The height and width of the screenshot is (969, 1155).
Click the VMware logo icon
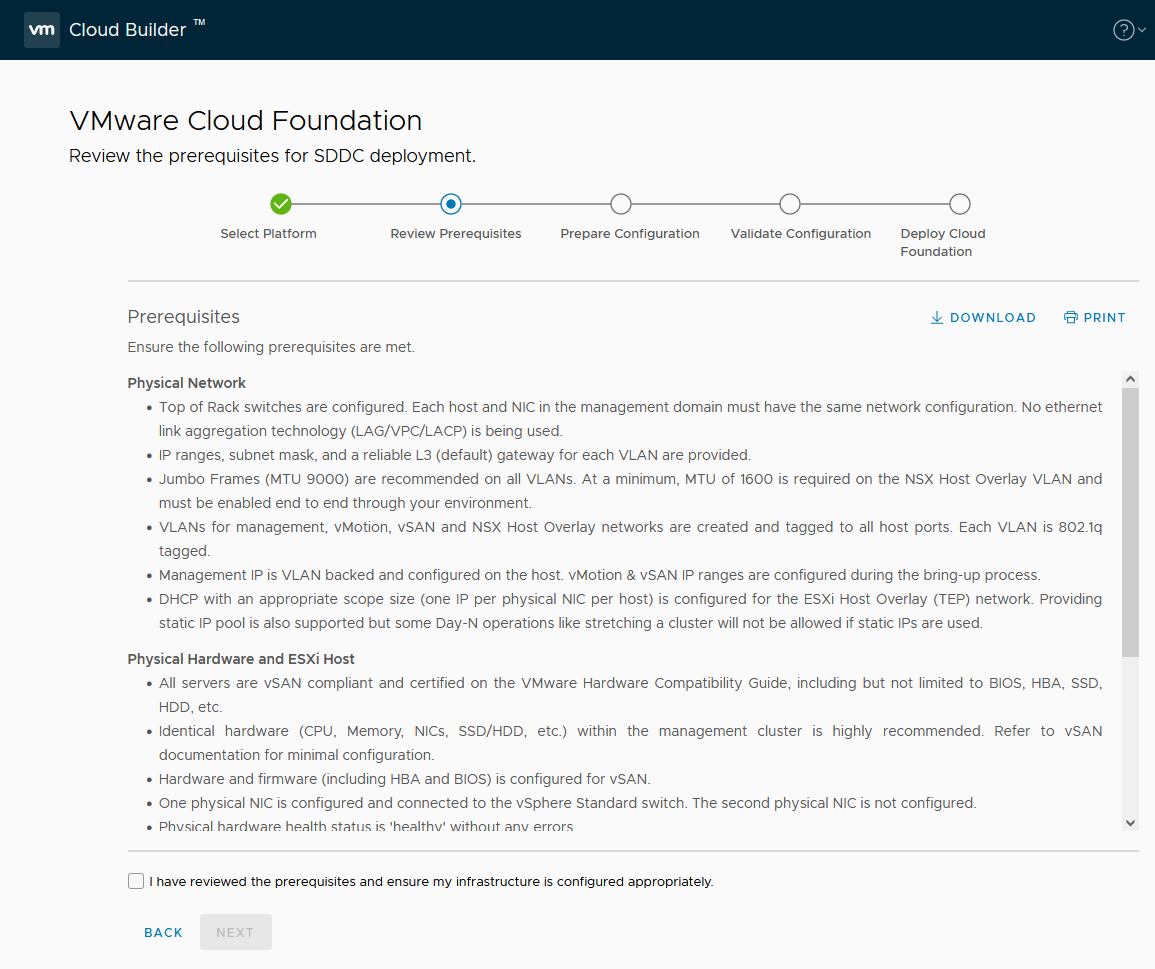click(41, 29)
